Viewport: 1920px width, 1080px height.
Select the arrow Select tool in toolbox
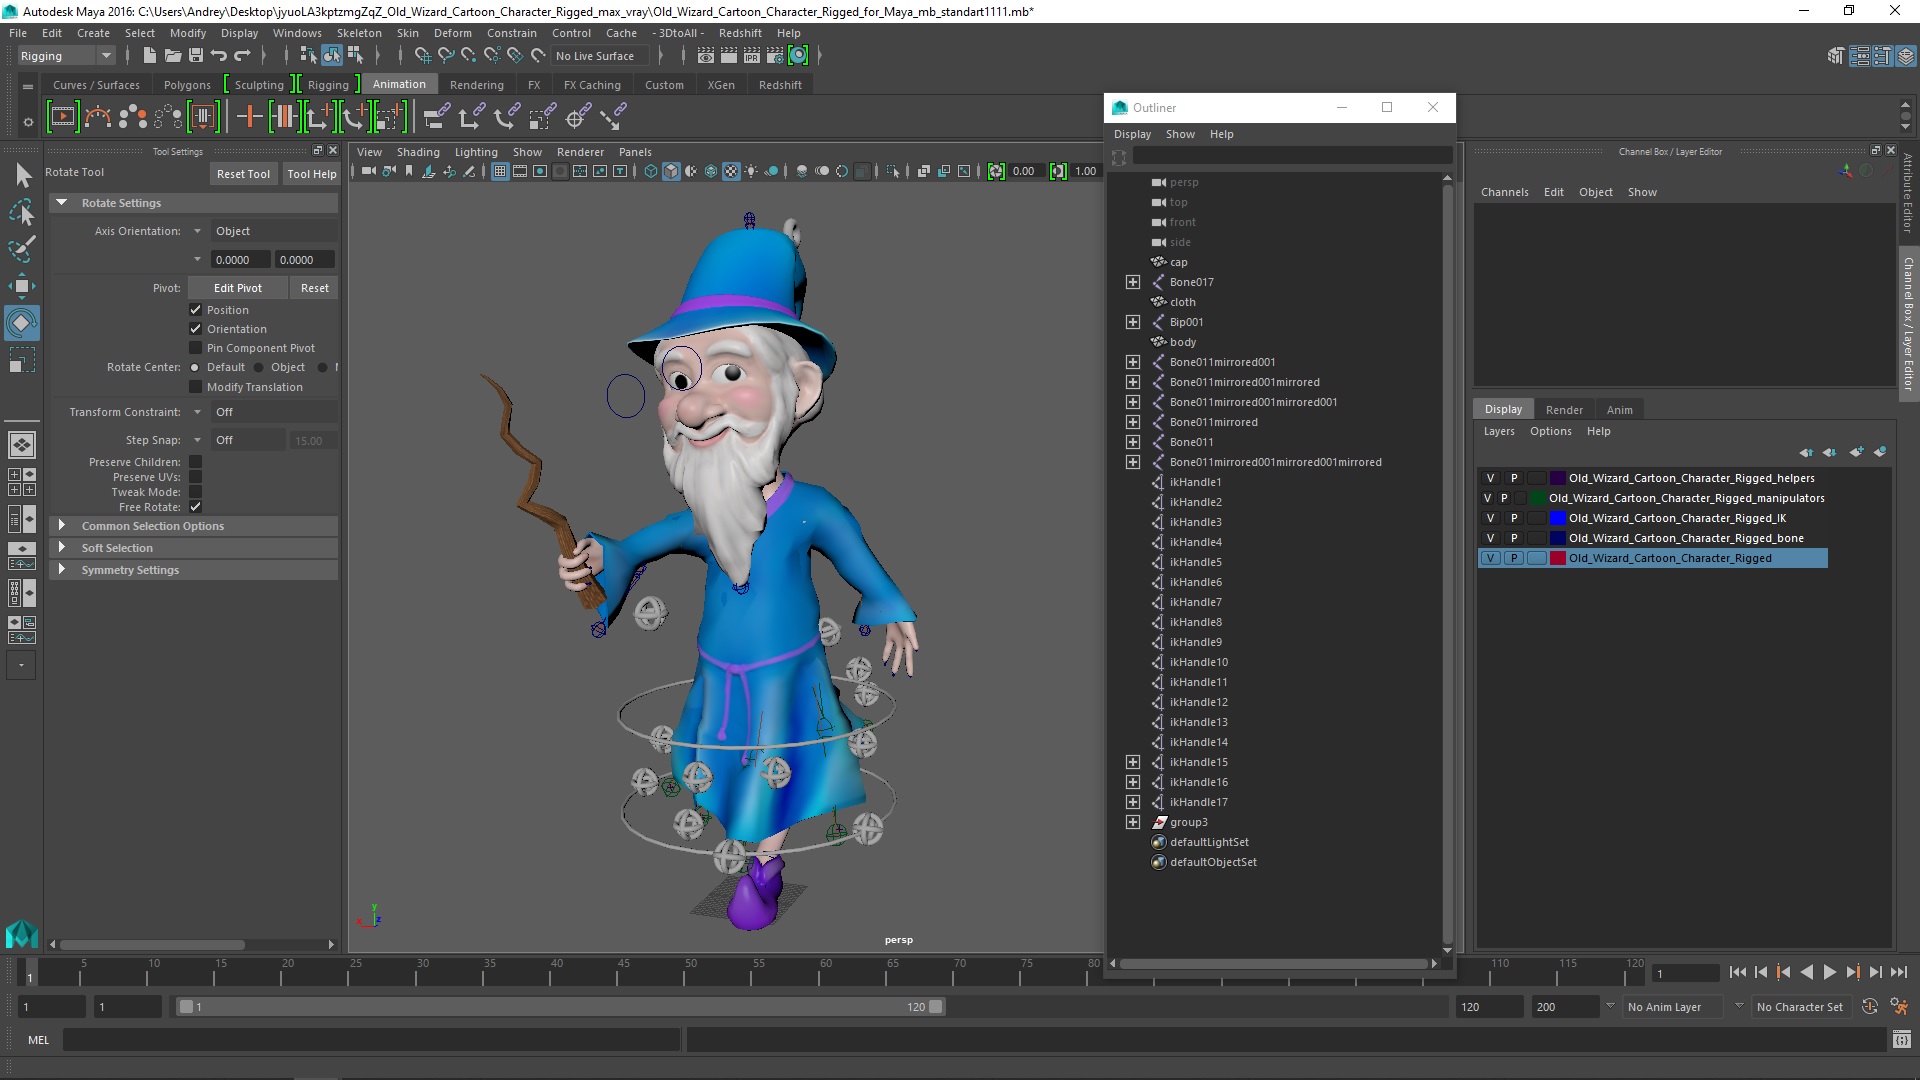point(22,176)
